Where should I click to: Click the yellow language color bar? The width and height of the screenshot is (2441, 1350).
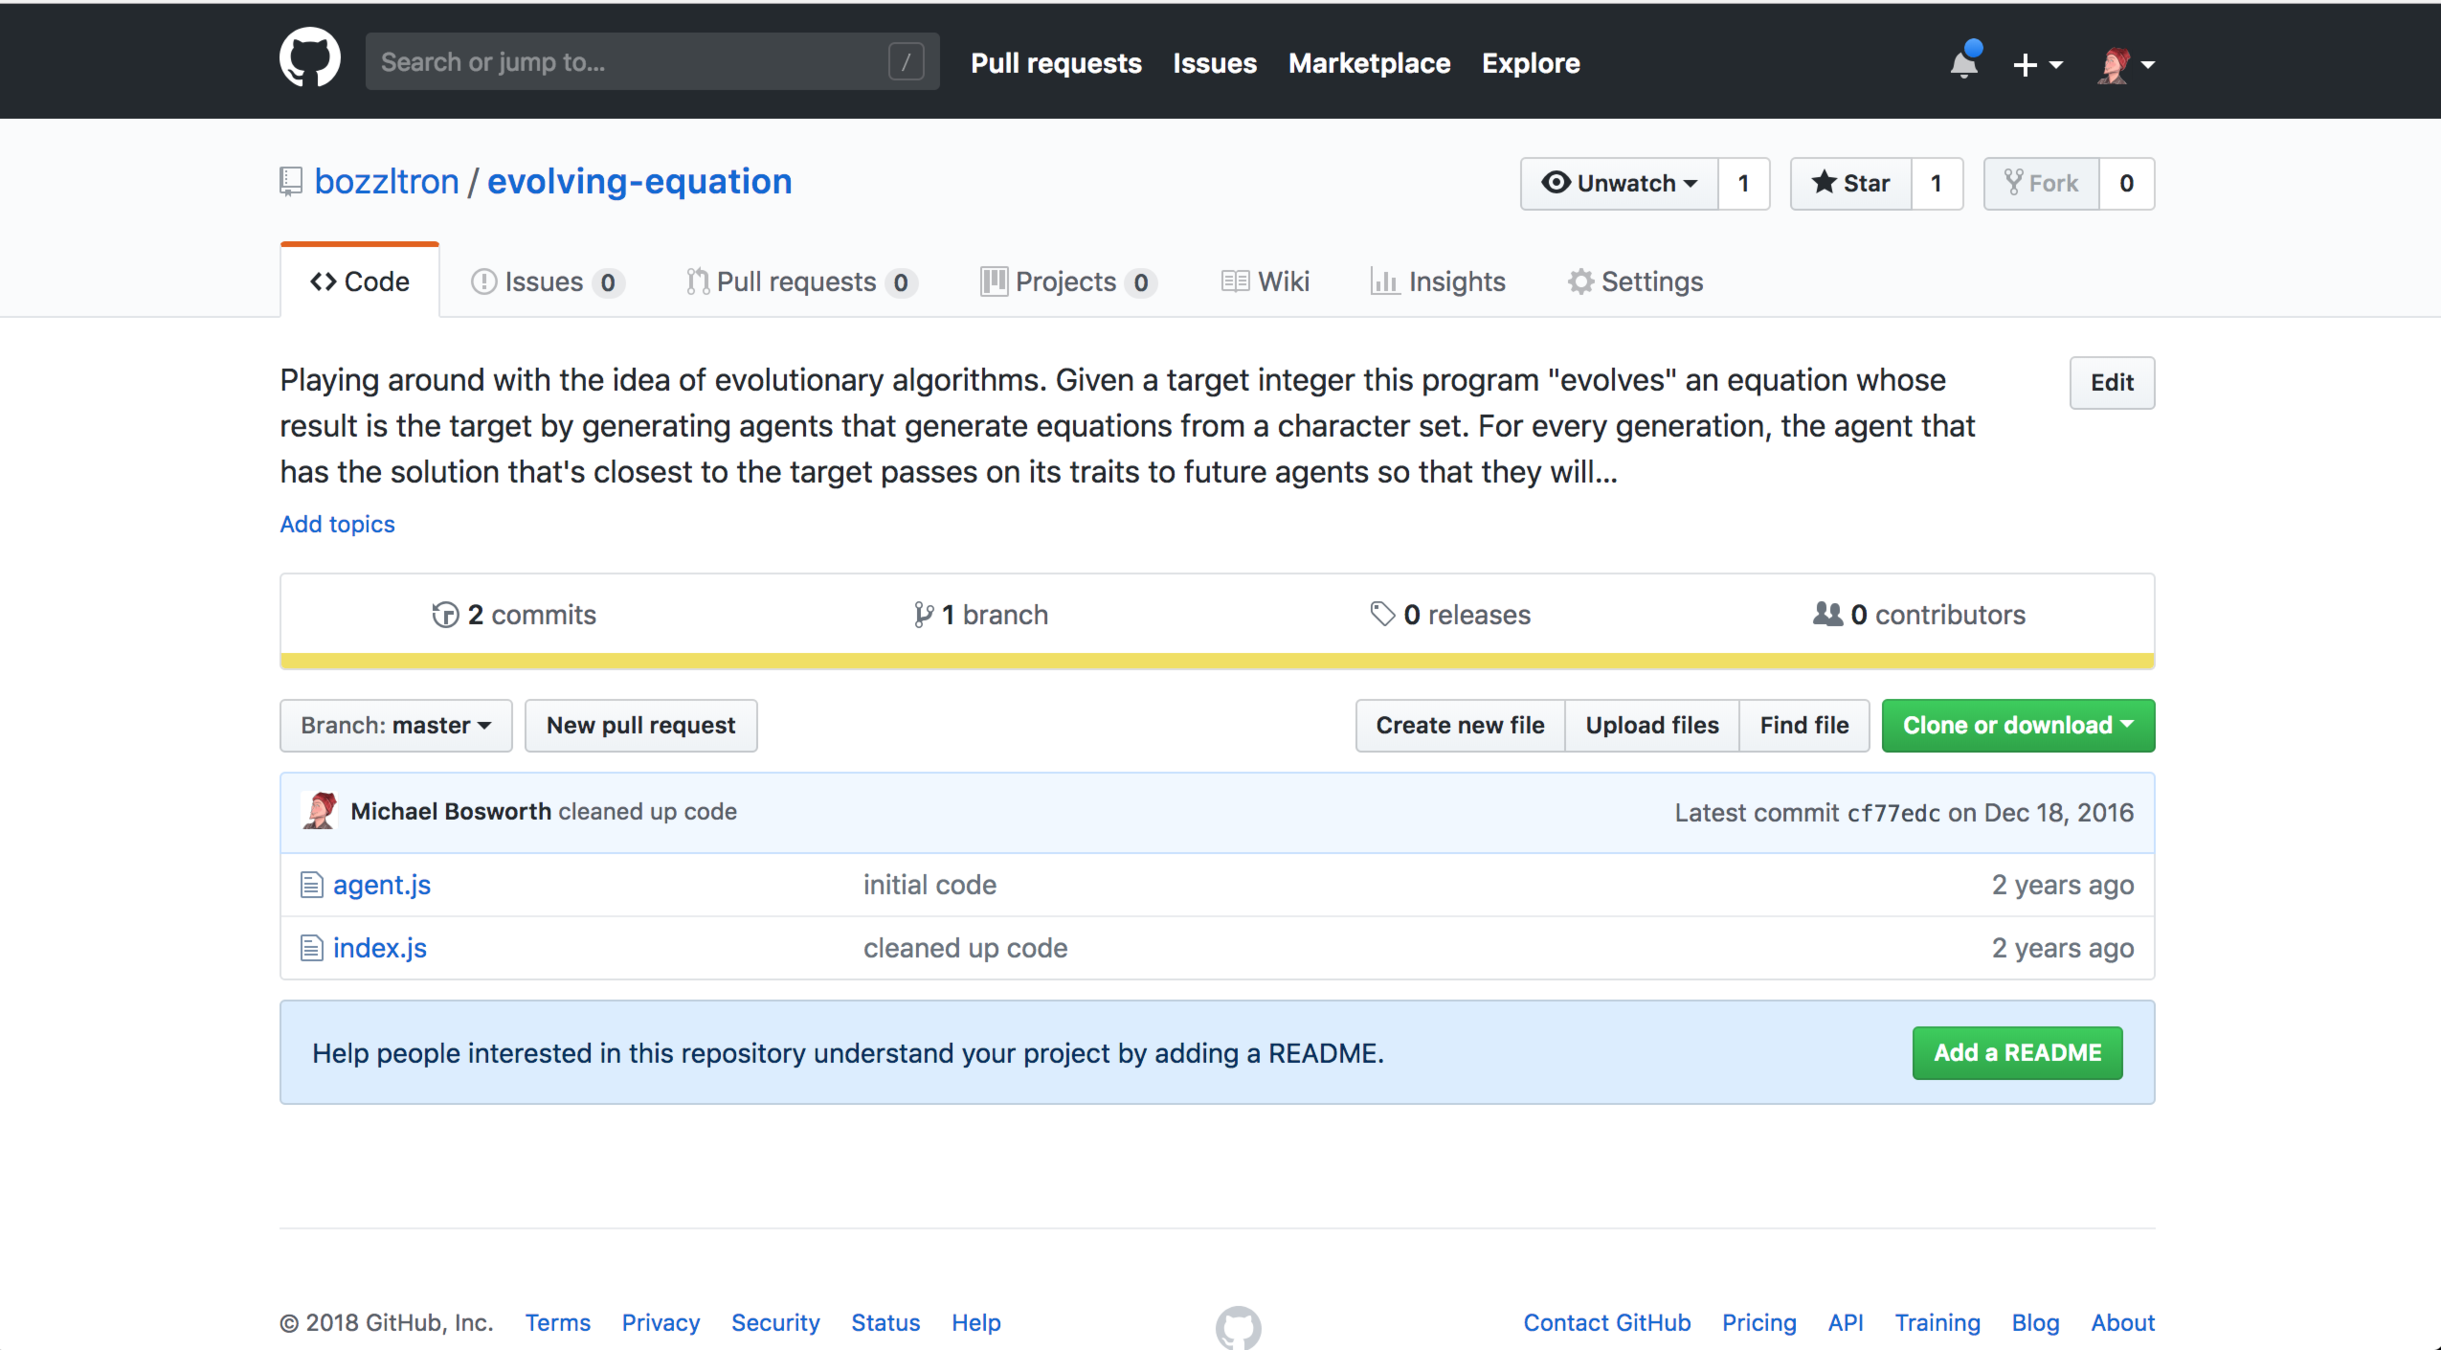click(1216, 660)
